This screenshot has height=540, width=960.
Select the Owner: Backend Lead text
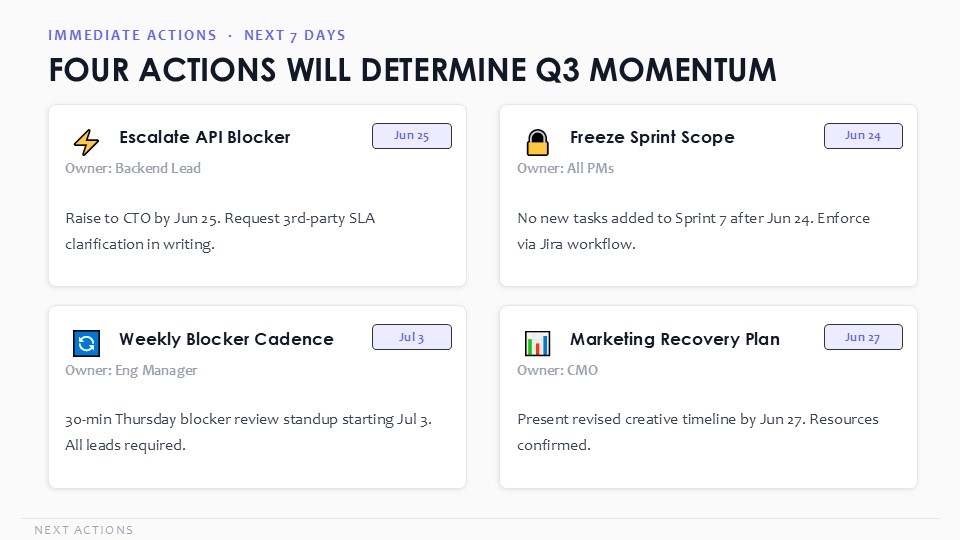click(x=133, y=168)
